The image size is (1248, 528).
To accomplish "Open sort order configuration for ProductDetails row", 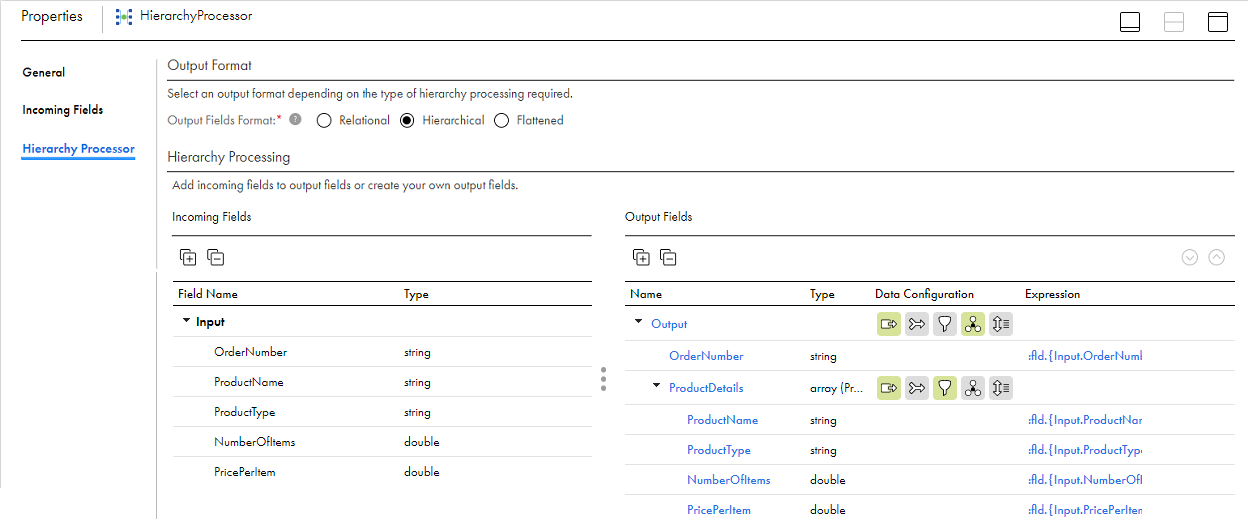I will [x=1001, y=388].
